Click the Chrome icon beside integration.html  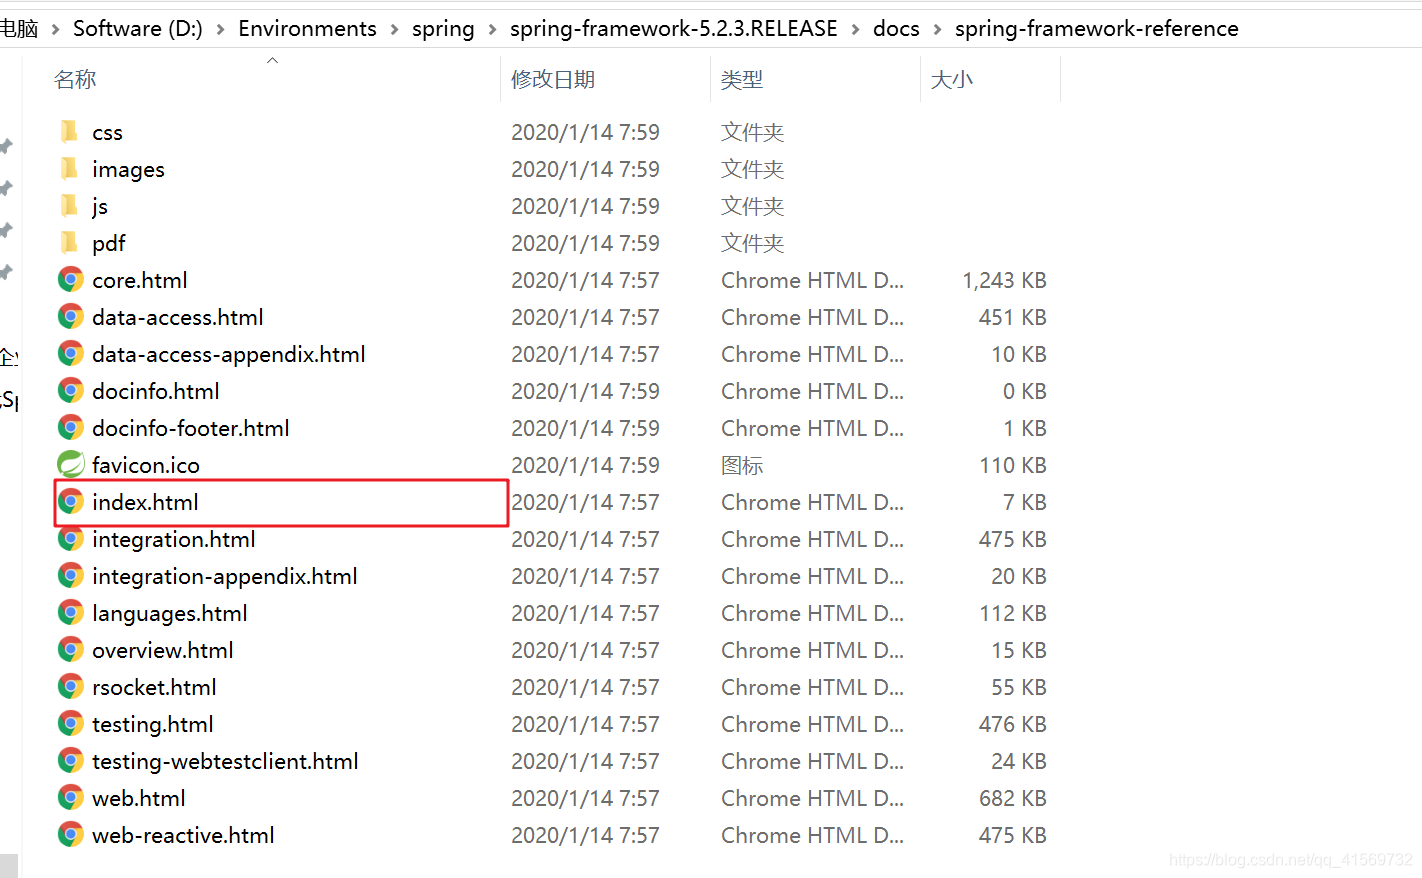(x=70, y=538)
